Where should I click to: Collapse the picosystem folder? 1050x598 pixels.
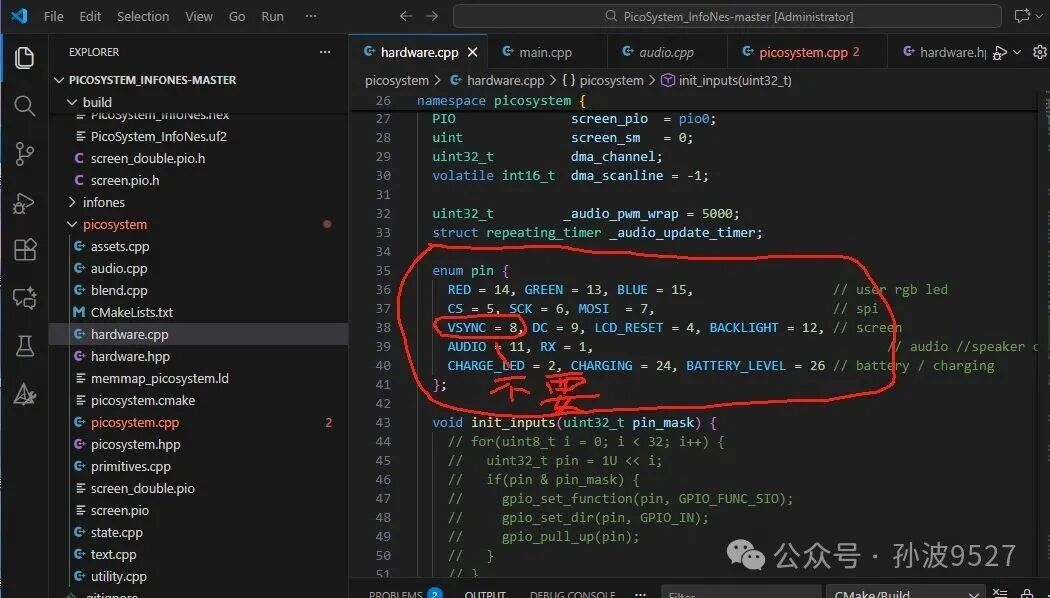[72, 224]
